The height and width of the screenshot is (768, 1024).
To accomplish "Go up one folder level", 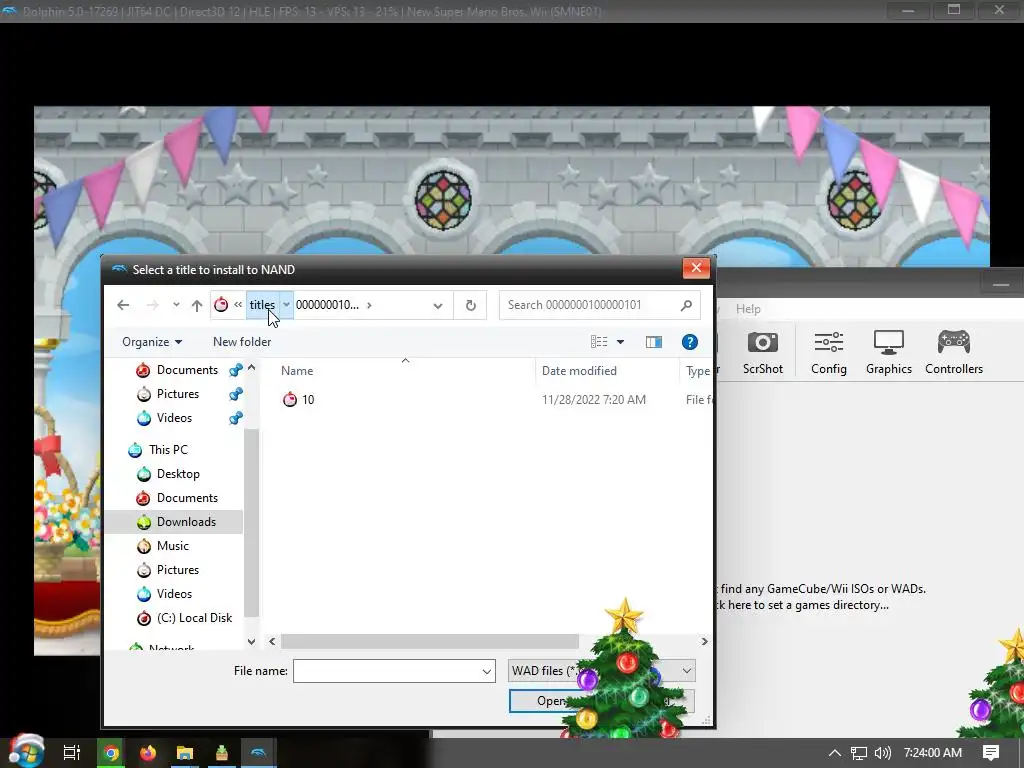I will coord(197,305).
